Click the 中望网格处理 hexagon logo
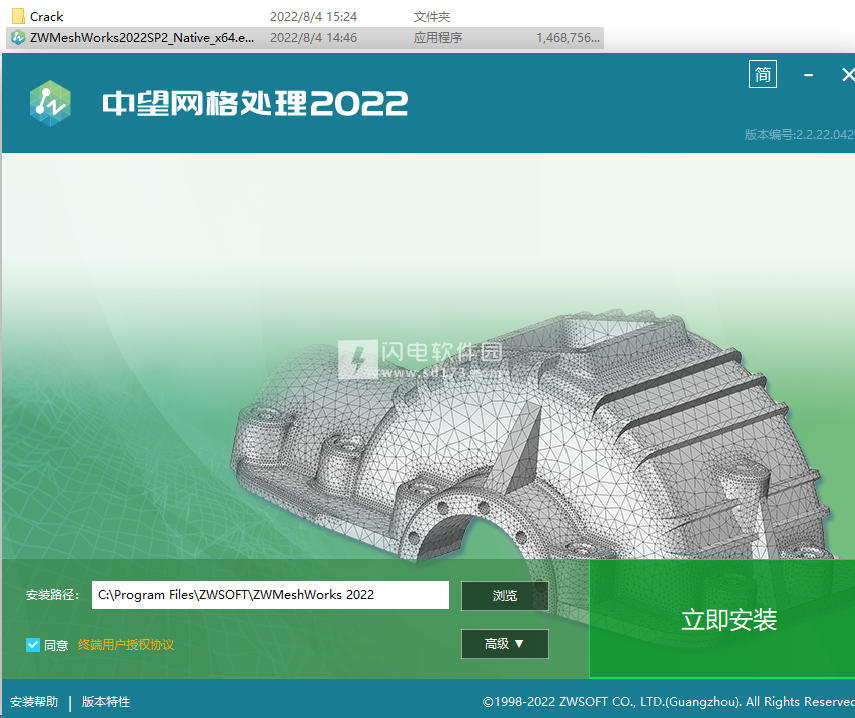This screenshot has width=855, height=718. coord(50,103)
